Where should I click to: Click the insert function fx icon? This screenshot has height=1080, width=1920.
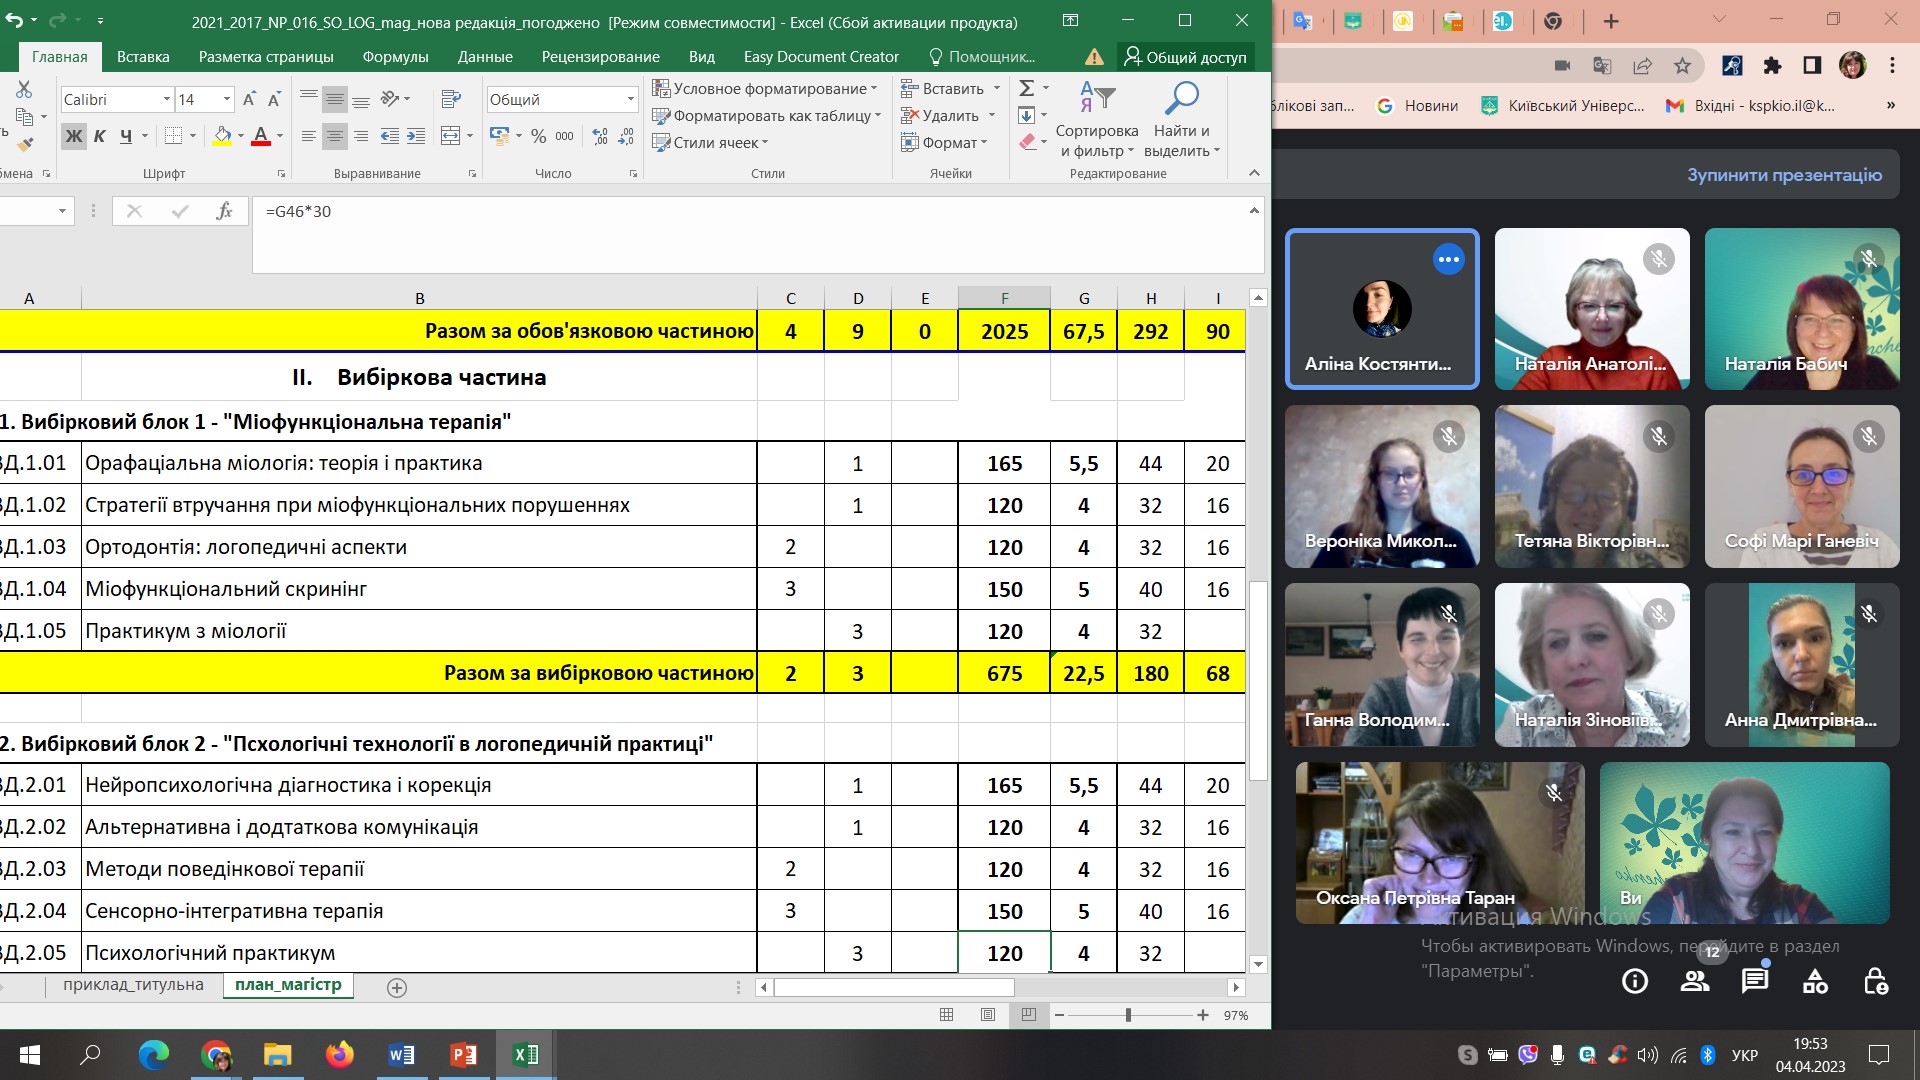point(224,211)
